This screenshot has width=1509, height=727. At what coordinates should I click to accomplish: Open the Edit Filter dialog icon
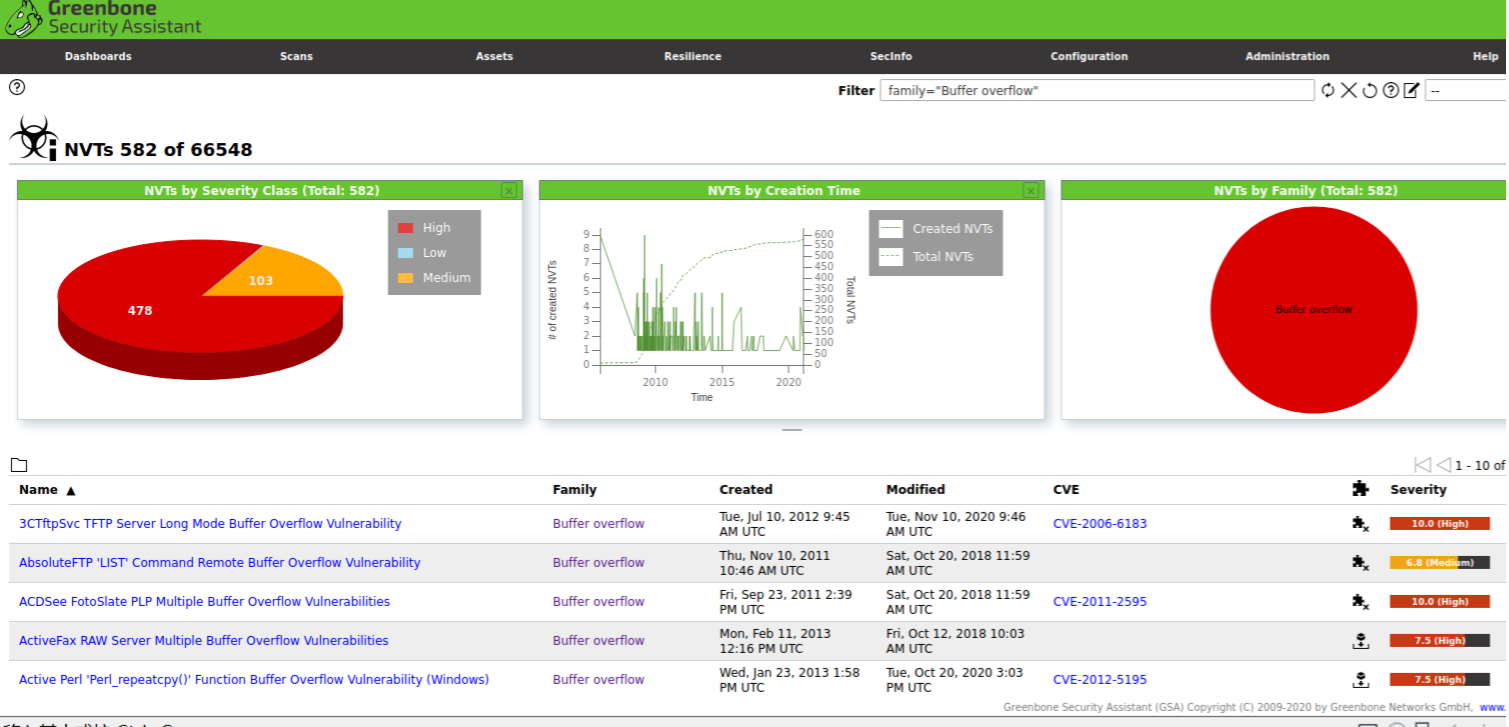[1411, 91]
